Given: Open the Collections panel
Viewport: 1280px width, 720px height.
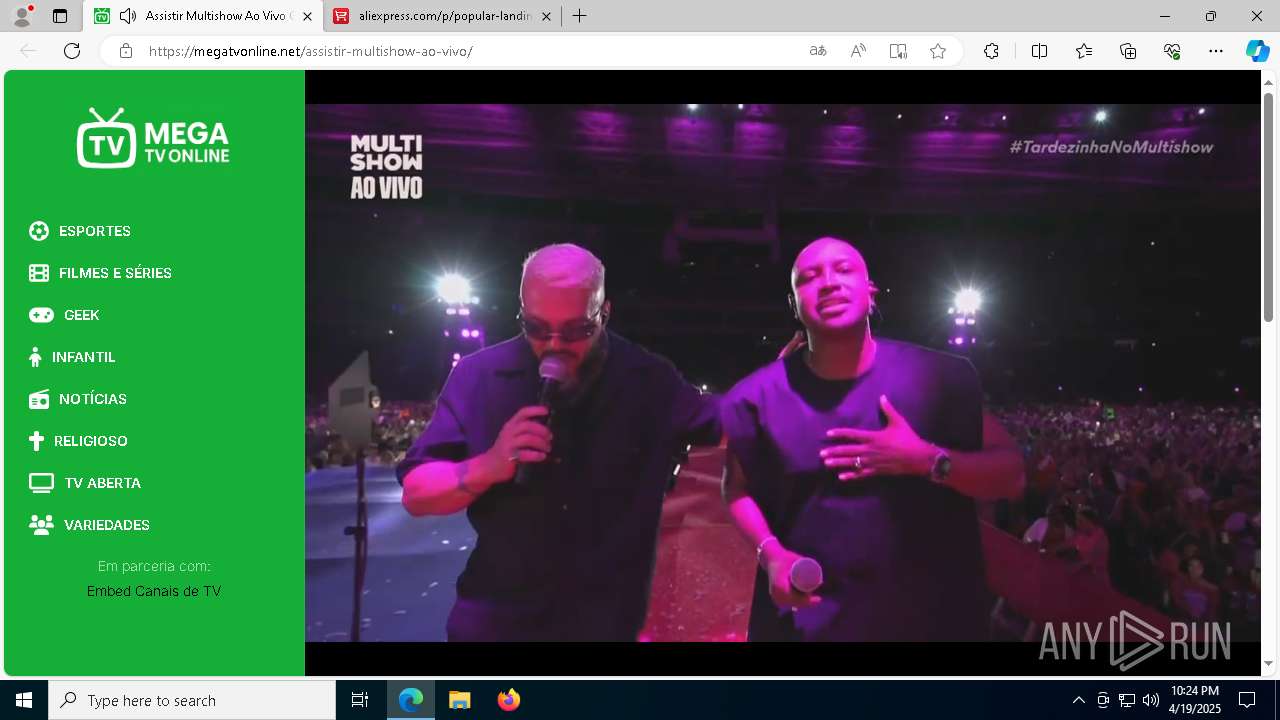Looking at the screenshot, I should 1128,51.
